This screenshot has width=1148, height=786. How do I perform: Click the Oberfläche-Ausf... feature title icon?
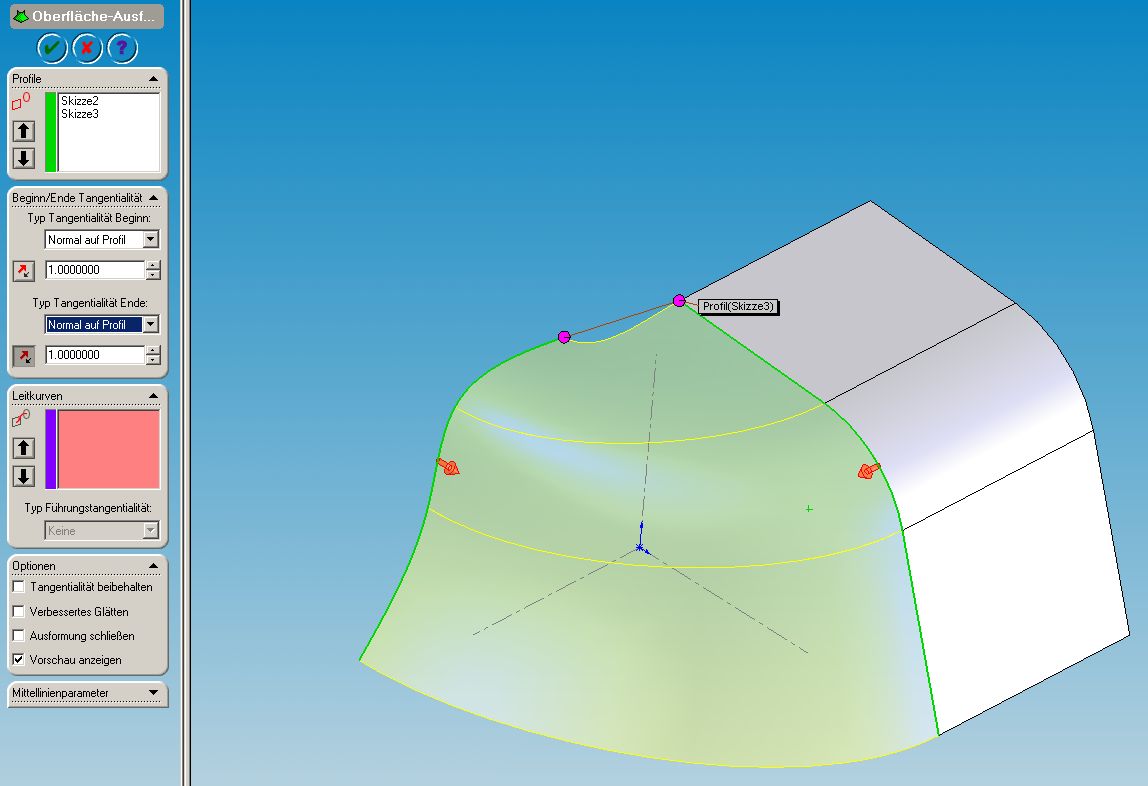20,16
